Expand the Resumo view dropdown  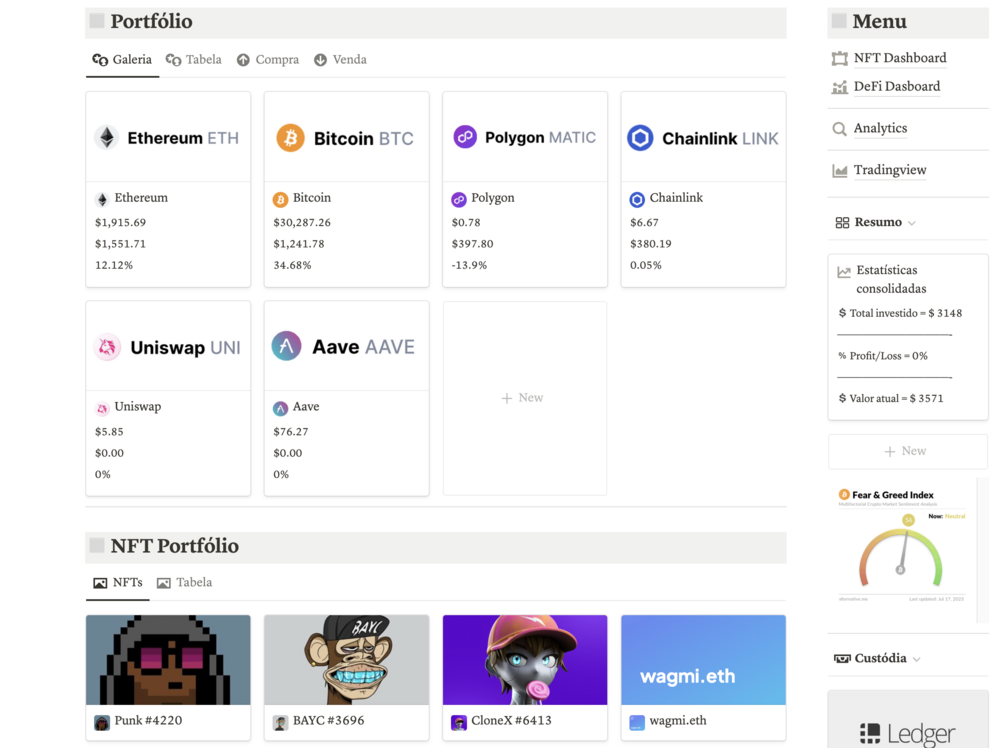912,223
